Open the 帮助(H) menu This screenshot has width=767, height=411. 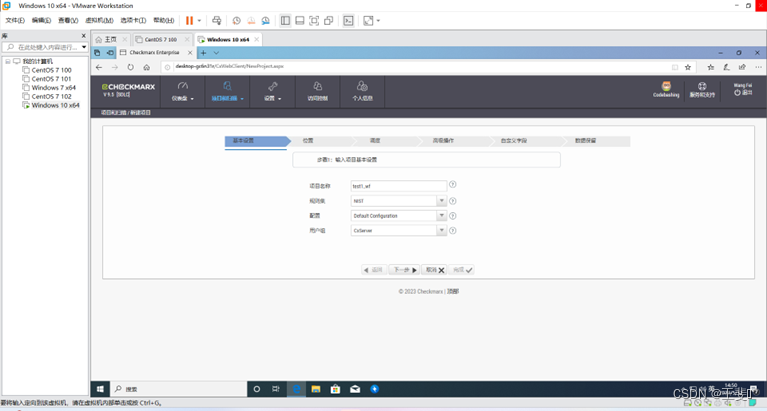point(163,21)
